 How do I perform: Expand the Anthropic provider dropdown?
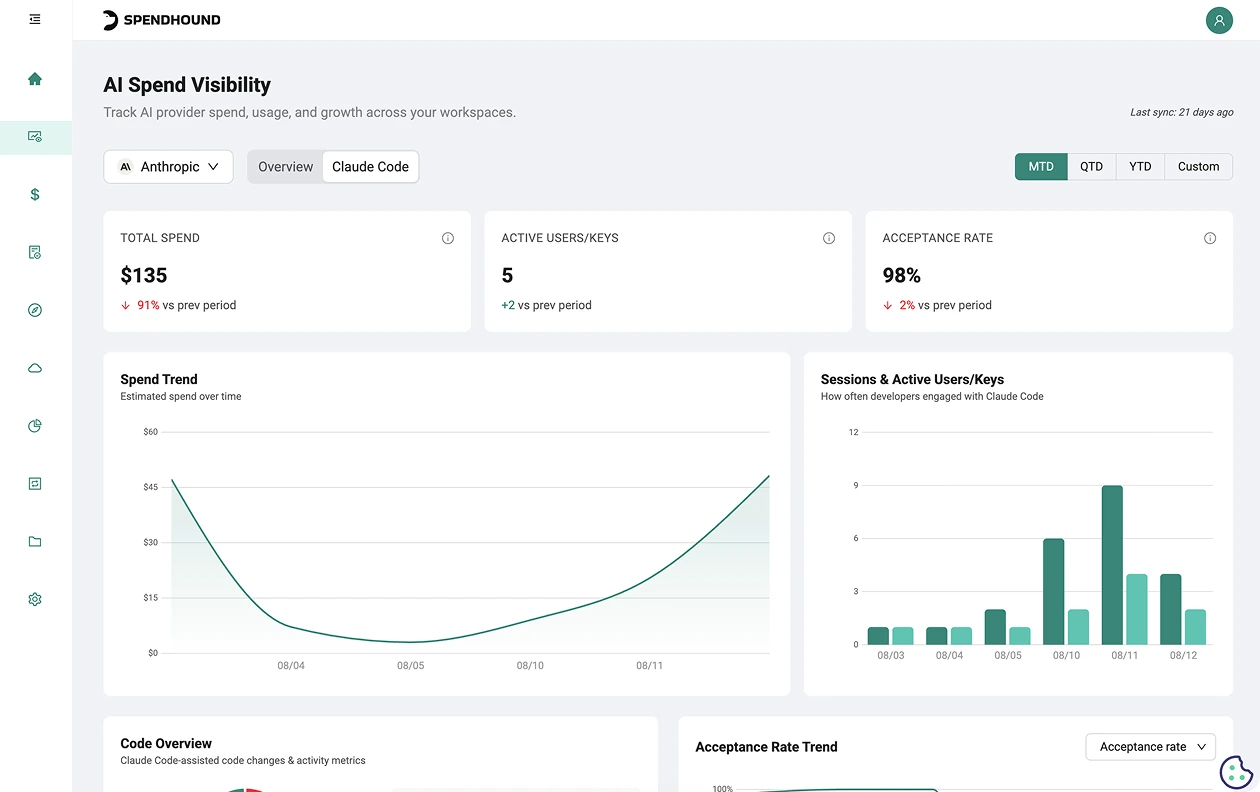click(168, 167)
